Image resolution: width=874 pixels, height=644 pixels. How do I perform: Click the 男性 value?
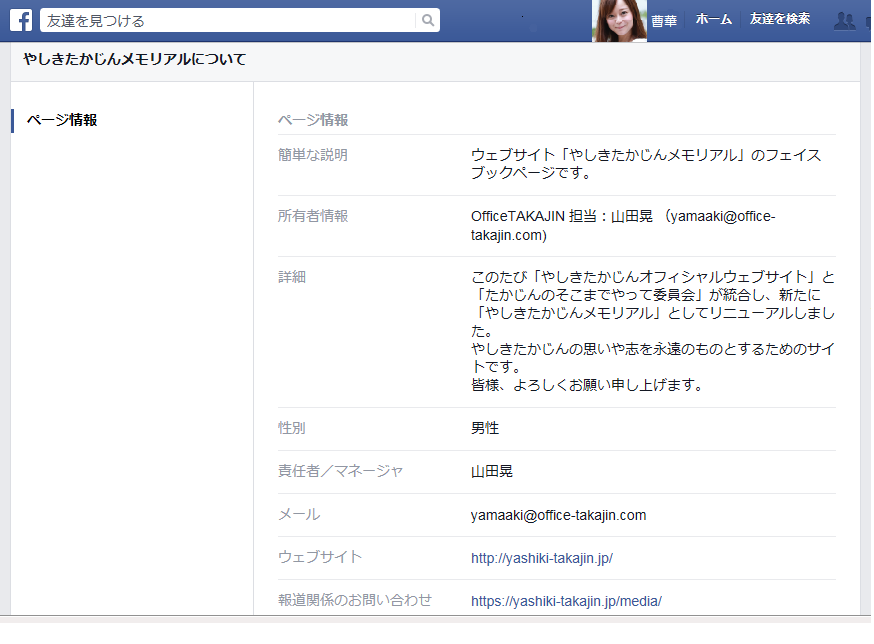485,428
